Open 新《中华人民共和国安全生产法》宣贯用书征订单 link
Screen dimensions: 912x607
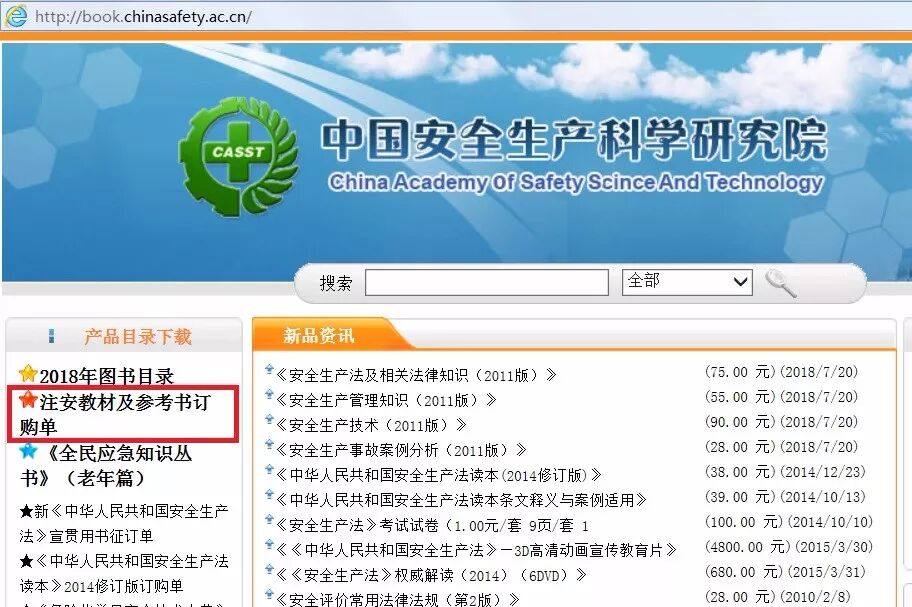(x=124, y=523)
